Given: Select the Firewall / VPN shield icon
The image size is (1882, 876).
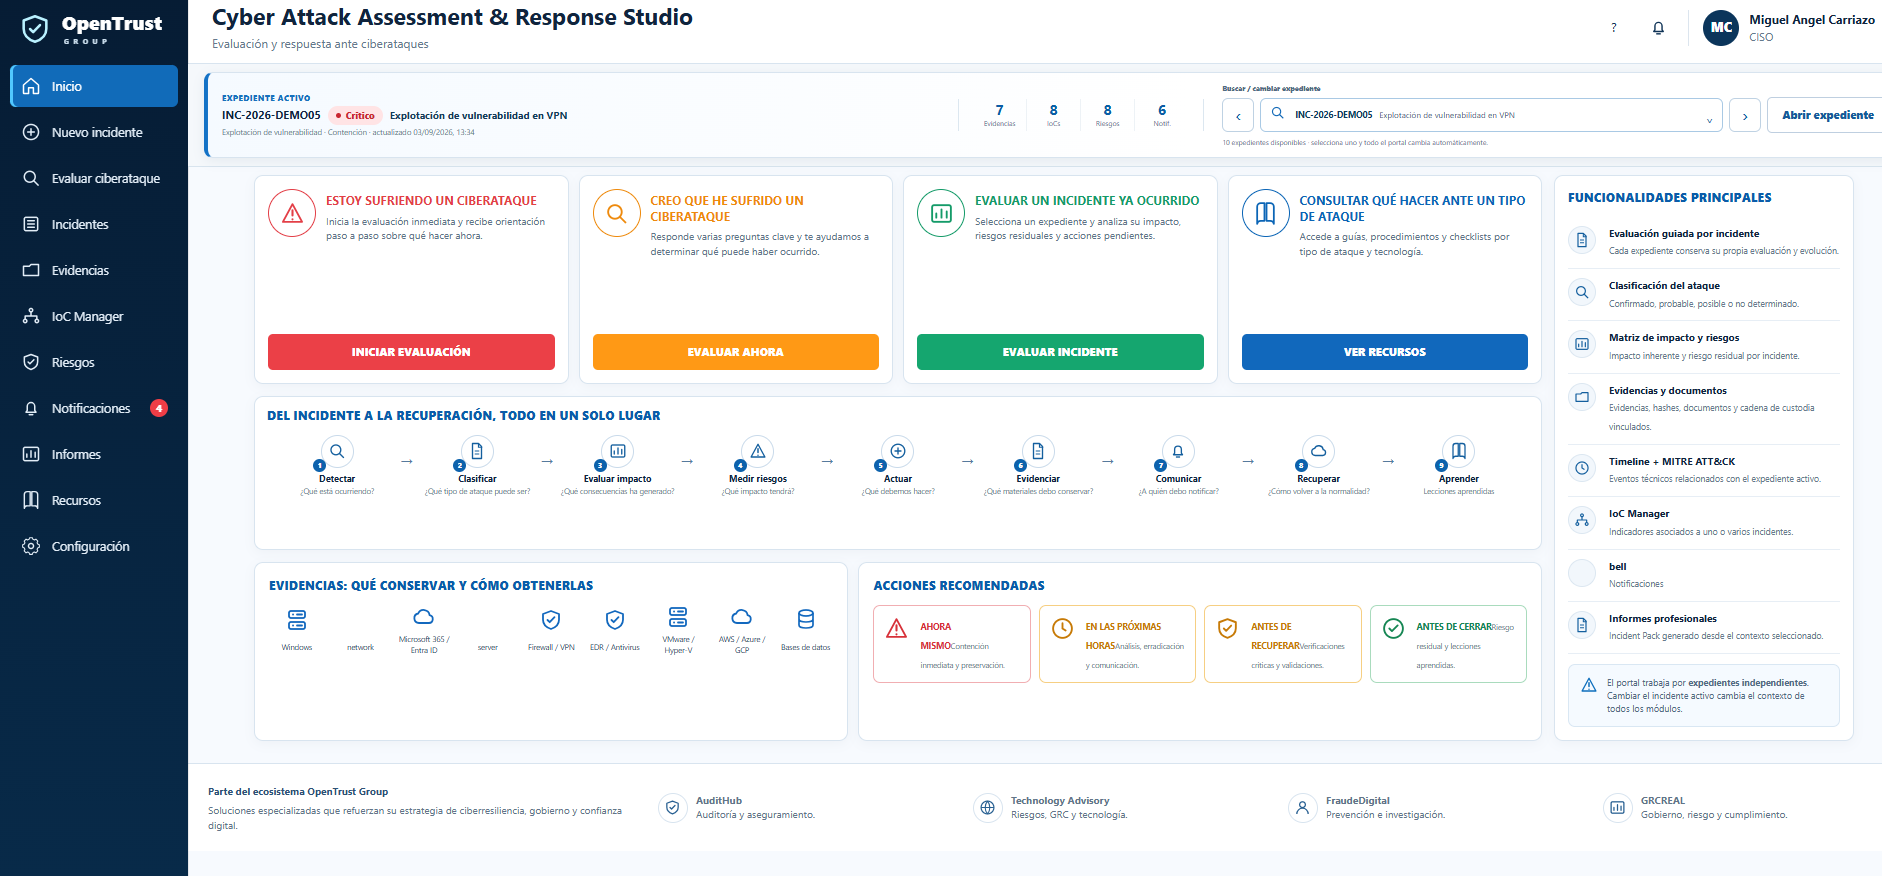Looking at the screenshot, I should coord(551,619).
